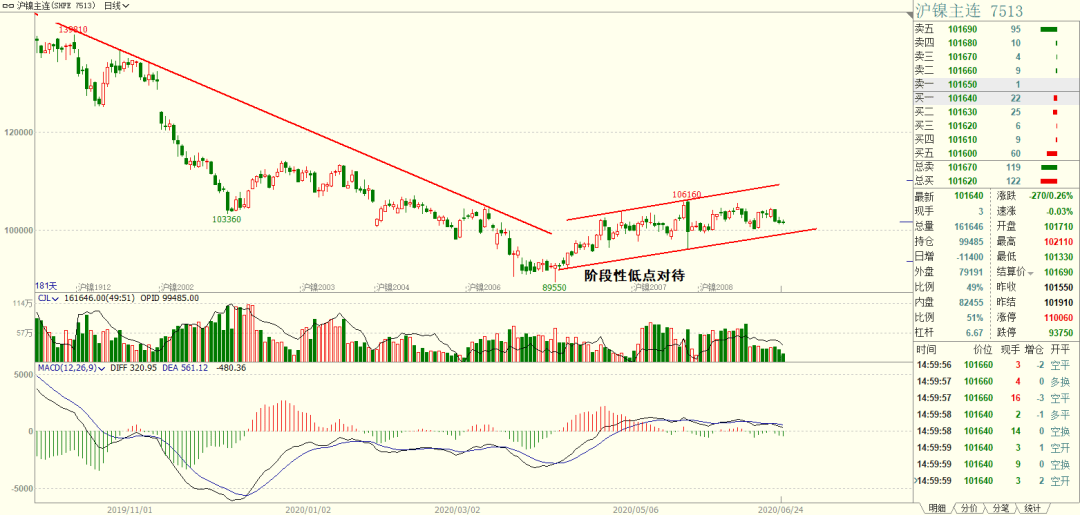Open the 分笔 tab
Viewport: 1080px width, 515px height.
click(1001, 508)
